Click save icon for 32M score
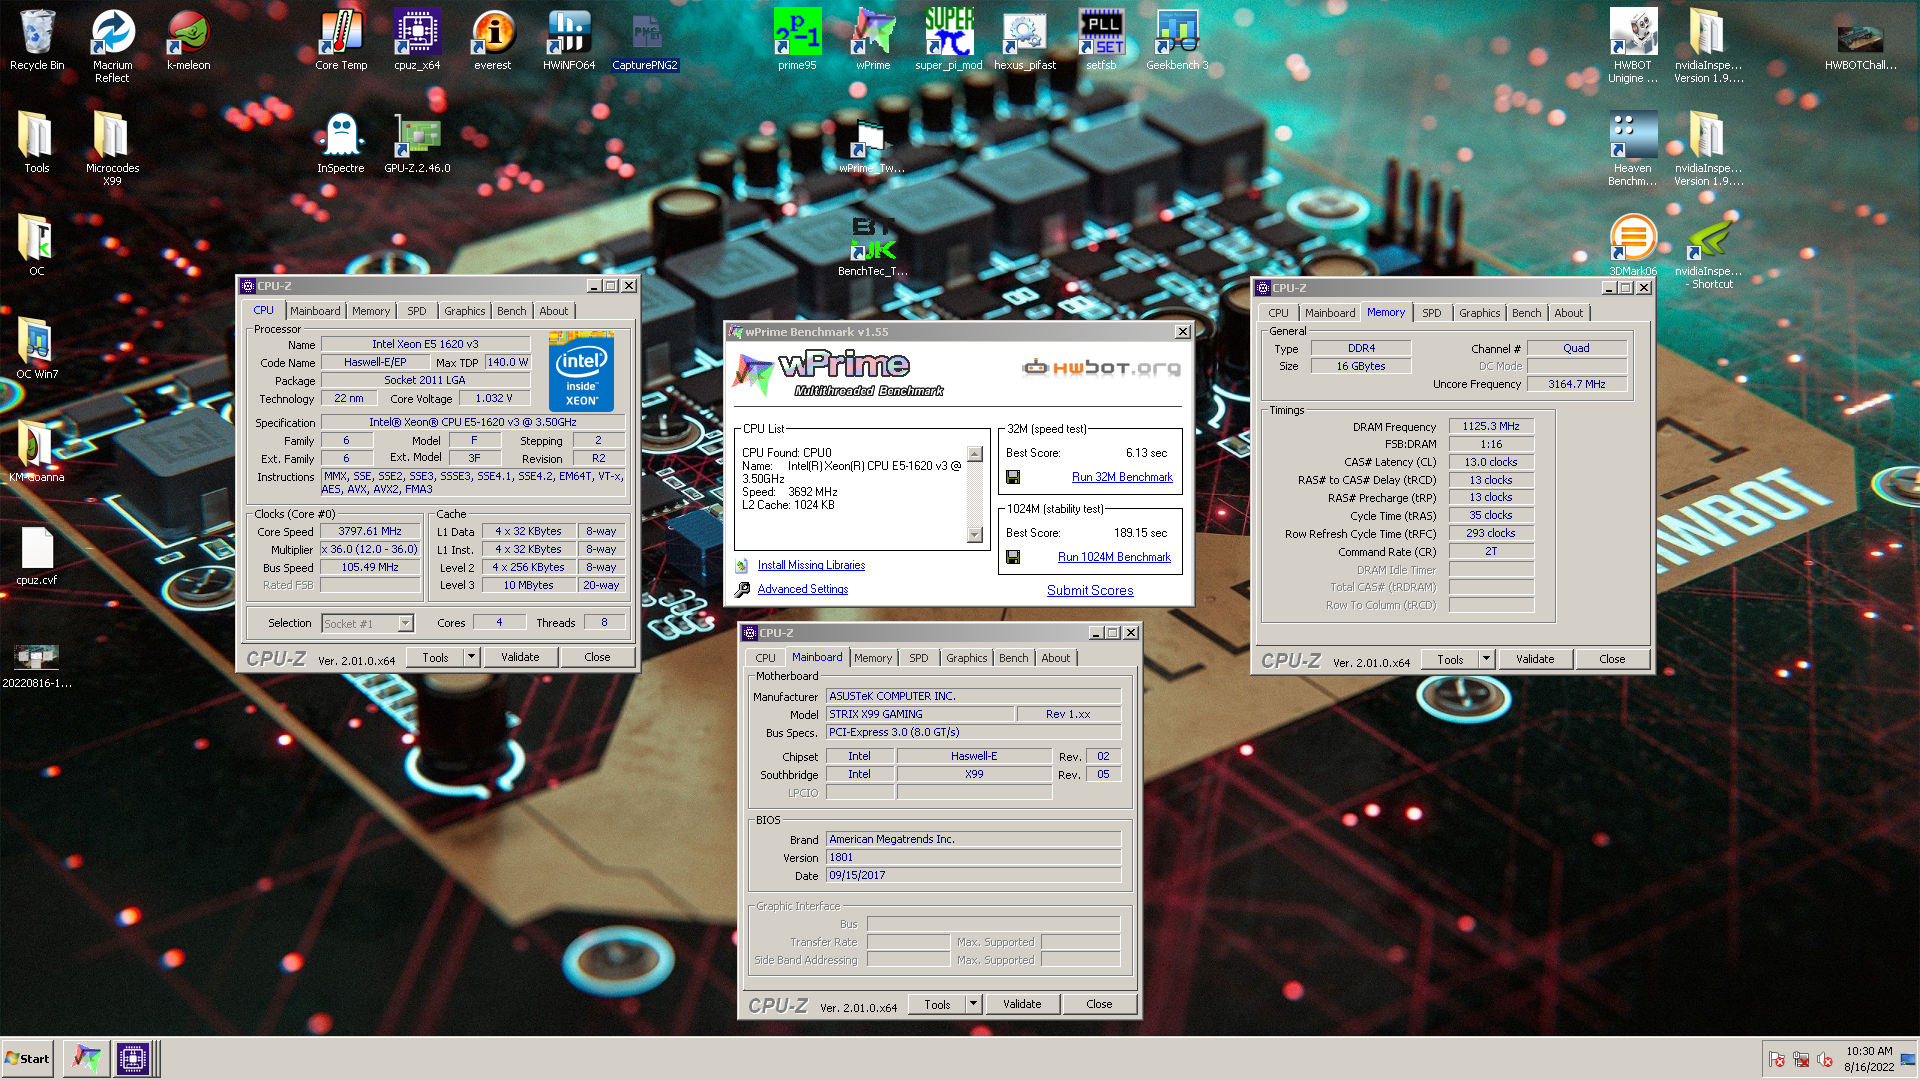The width and height of the screenshot is (1920, 1080). 1013,478
